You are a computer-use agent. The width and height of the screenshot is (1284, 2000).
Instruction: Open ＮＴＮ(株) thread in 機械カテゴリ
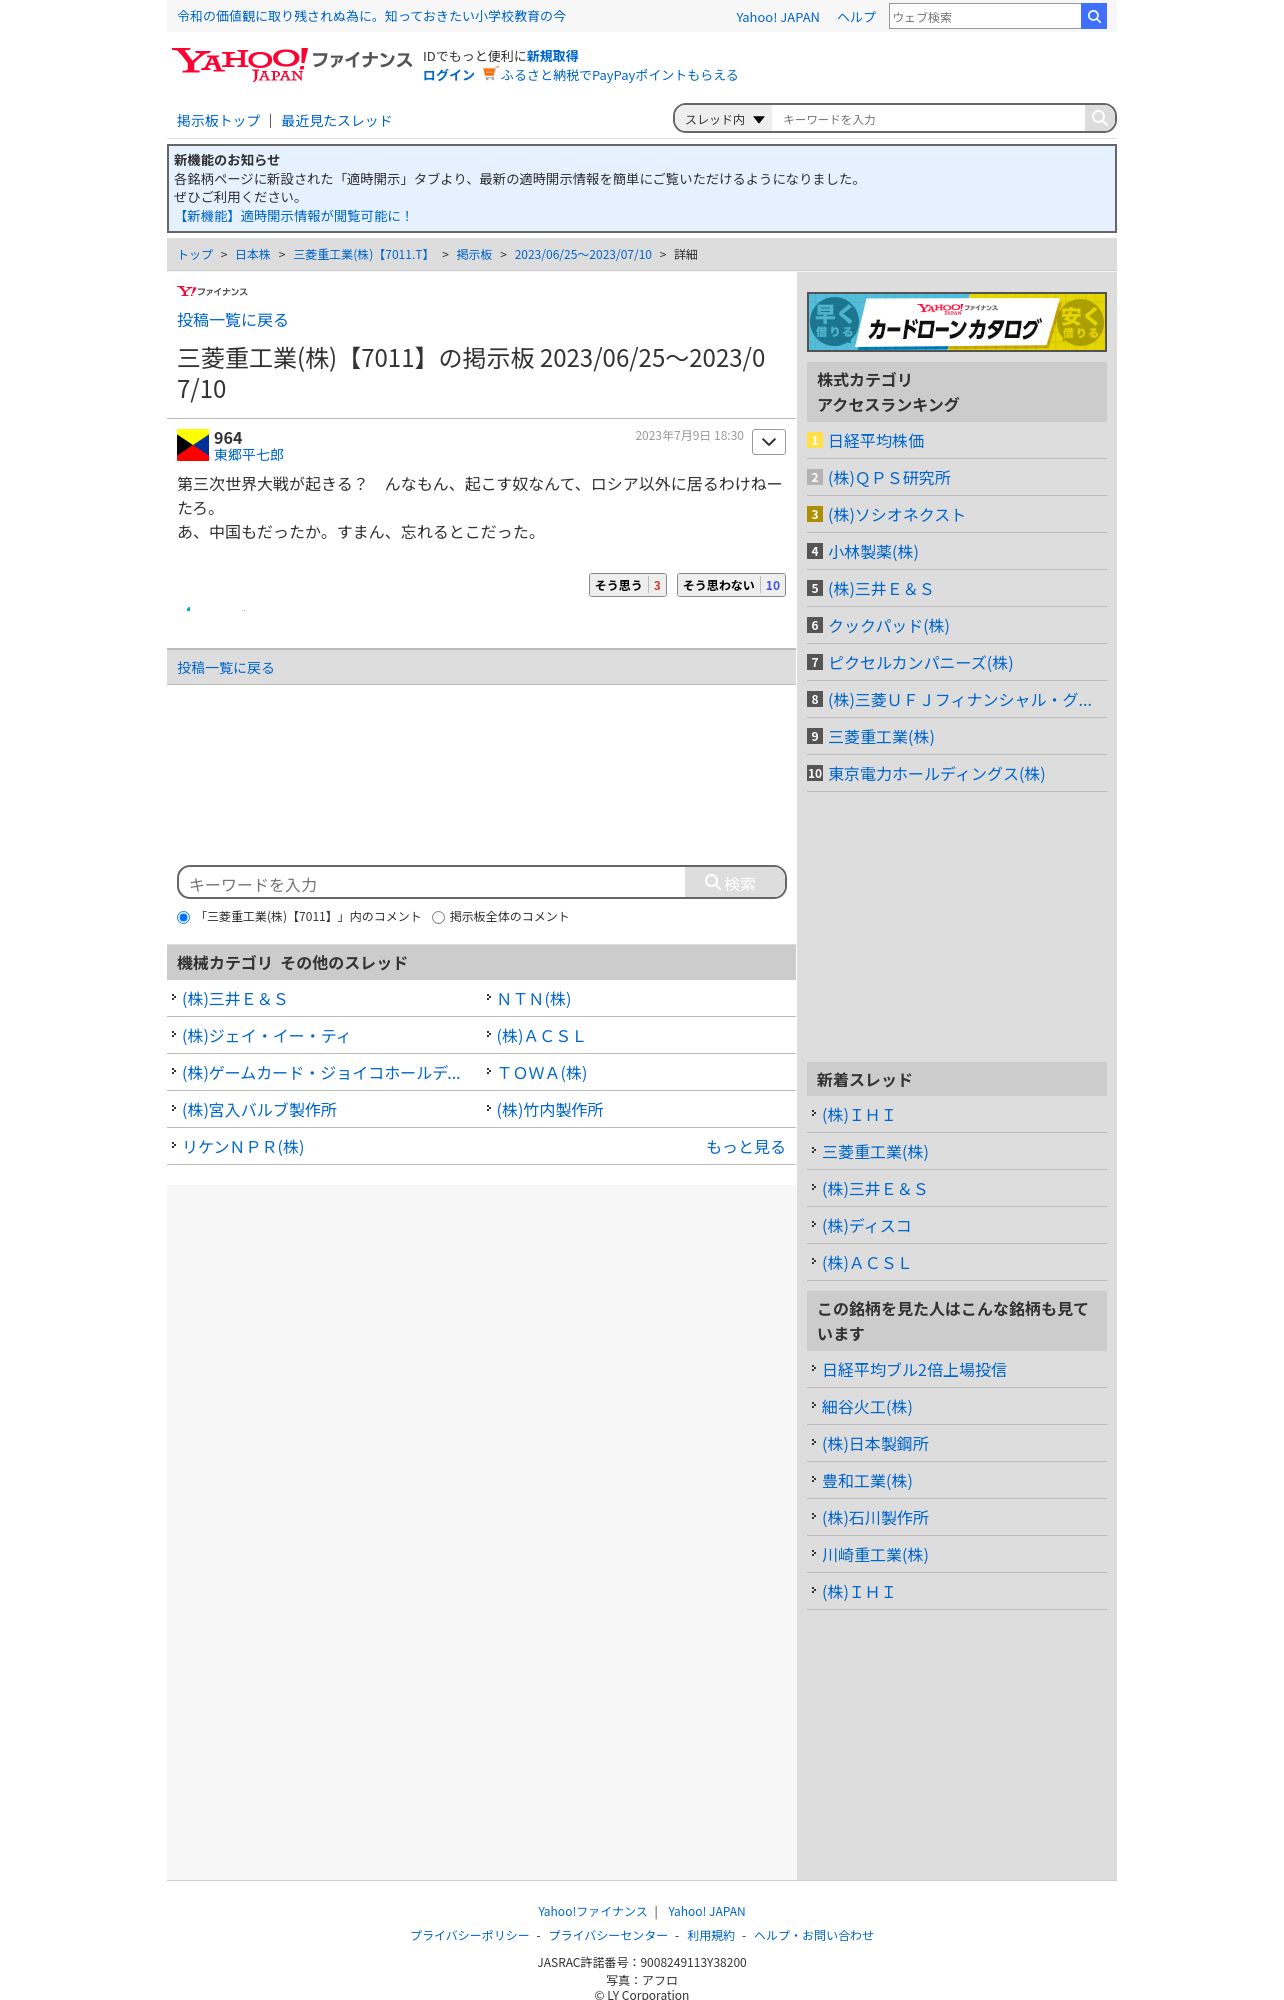pos(534,999)
